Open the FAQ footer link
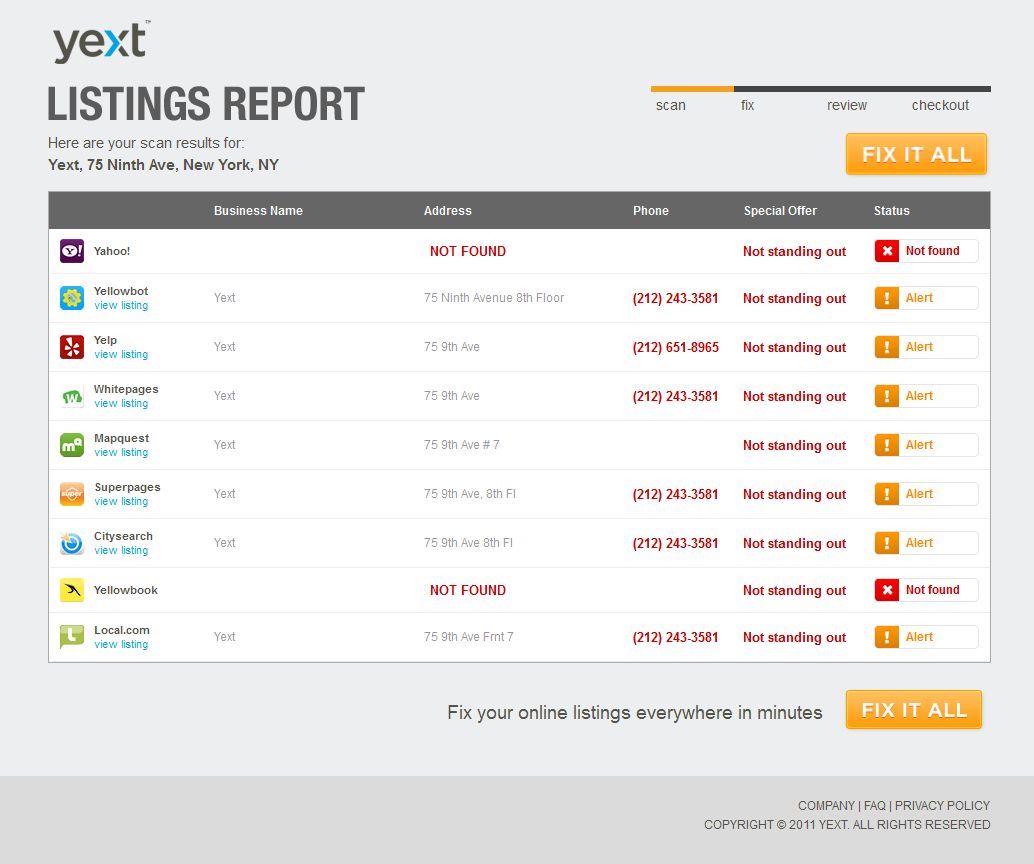 coord(874,806)
